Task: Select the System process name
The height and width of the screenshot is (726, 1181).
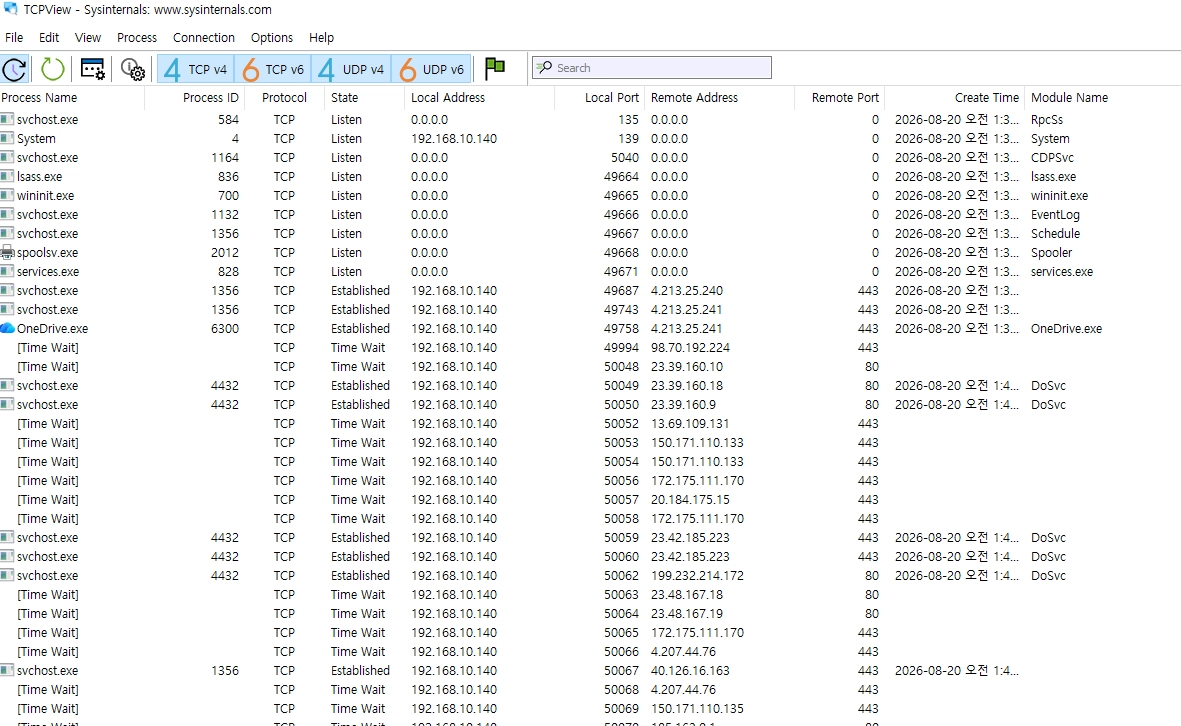Action: [36, 139]
